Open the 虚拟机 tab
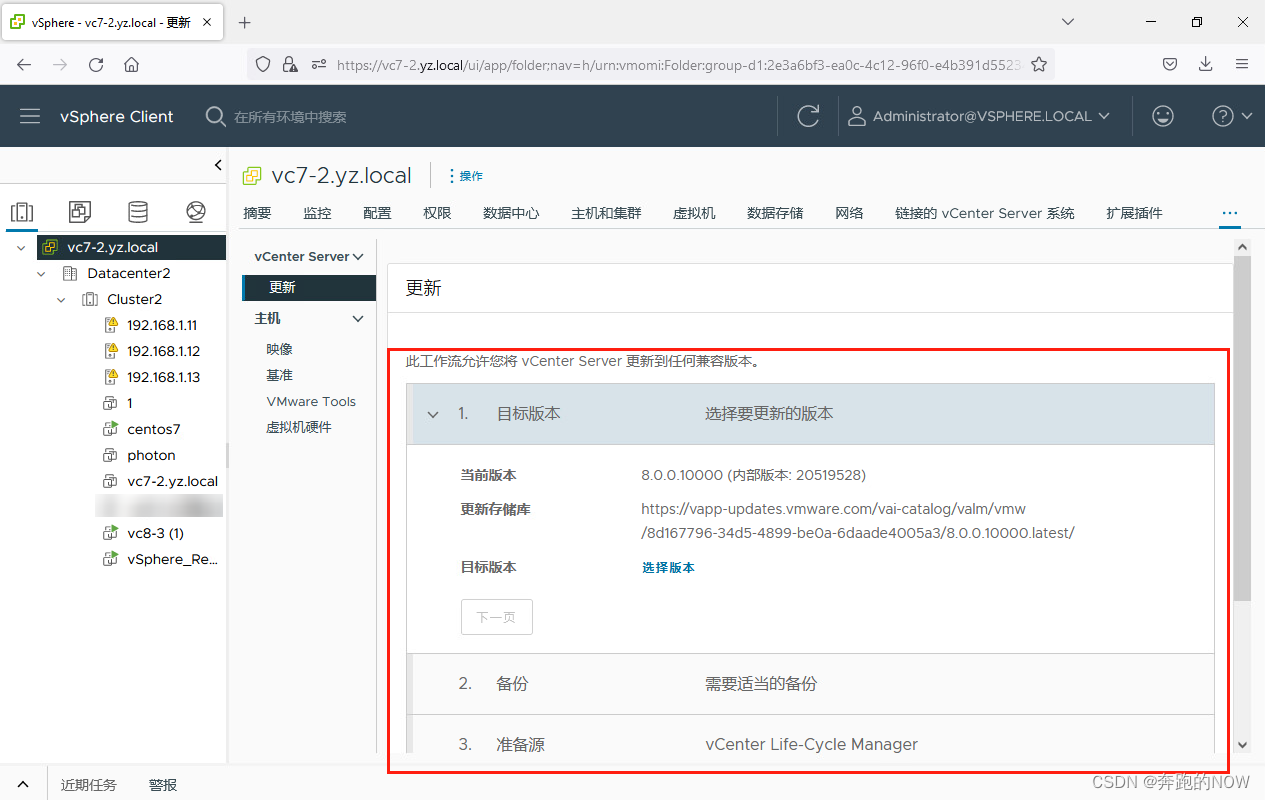This screenshot has width=1265, height=800. point(694,213)
